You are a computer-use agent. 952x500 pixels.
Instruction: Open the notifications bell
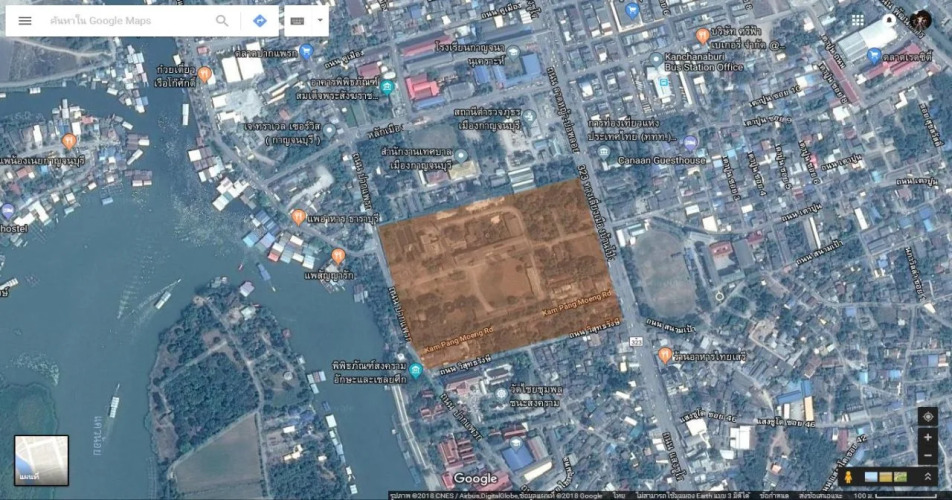click(x=889, y=20)
